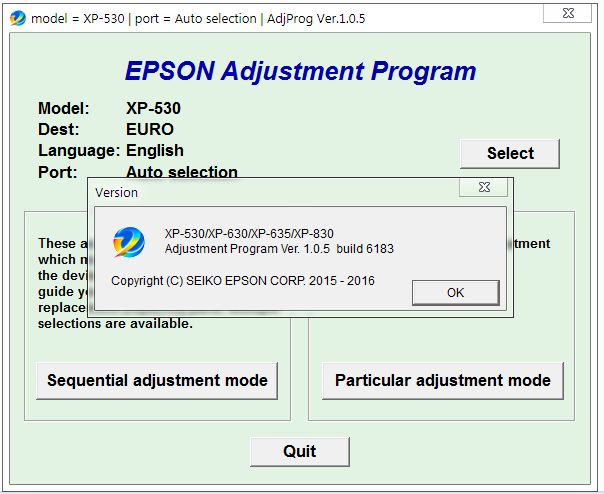604x494 pixels.
Task: Click the Port value Auto selection
Action: coord(182,172)
